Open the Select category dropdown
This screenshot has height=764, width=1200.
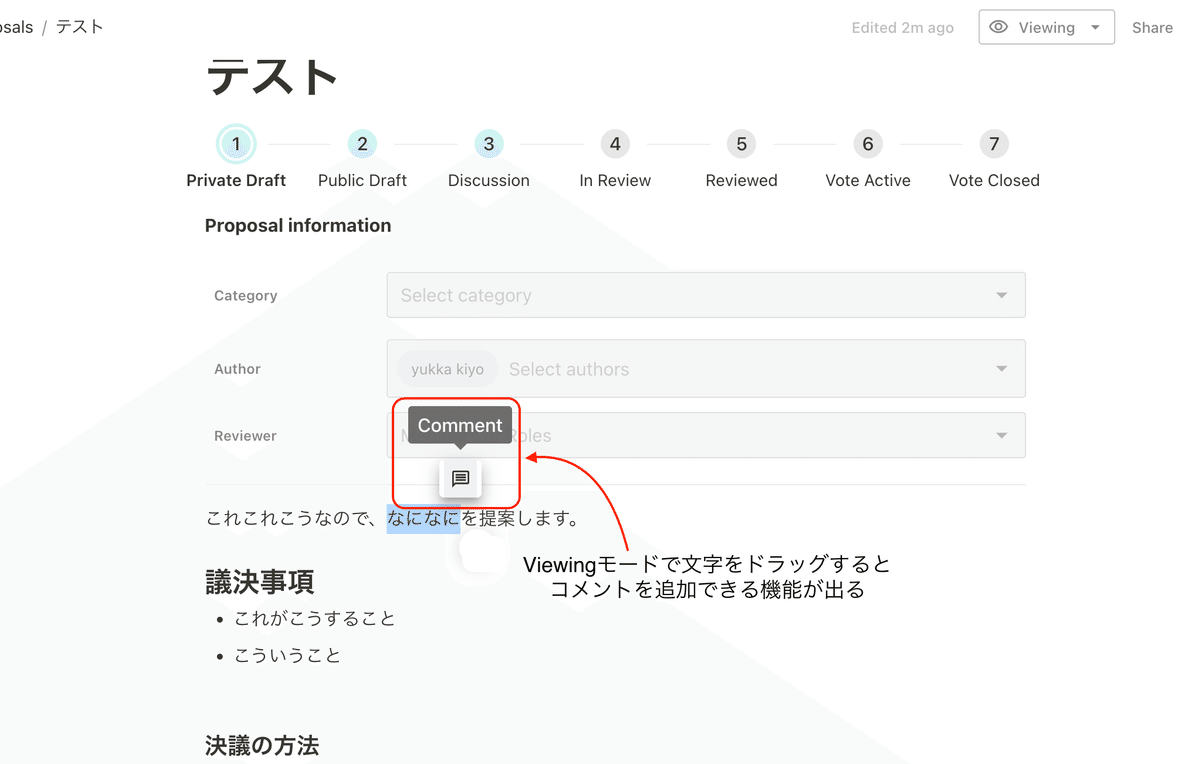point(706,295)
